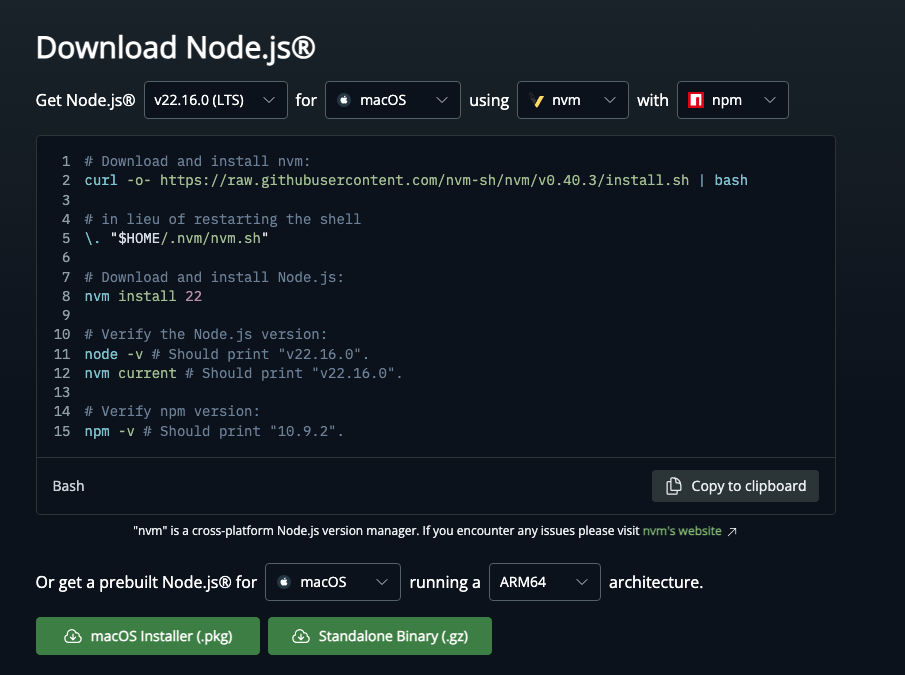Click the 'Download Node.js®' heading
Image resolution: width=905 pixels, height=675 pixels.
[176, 47]
